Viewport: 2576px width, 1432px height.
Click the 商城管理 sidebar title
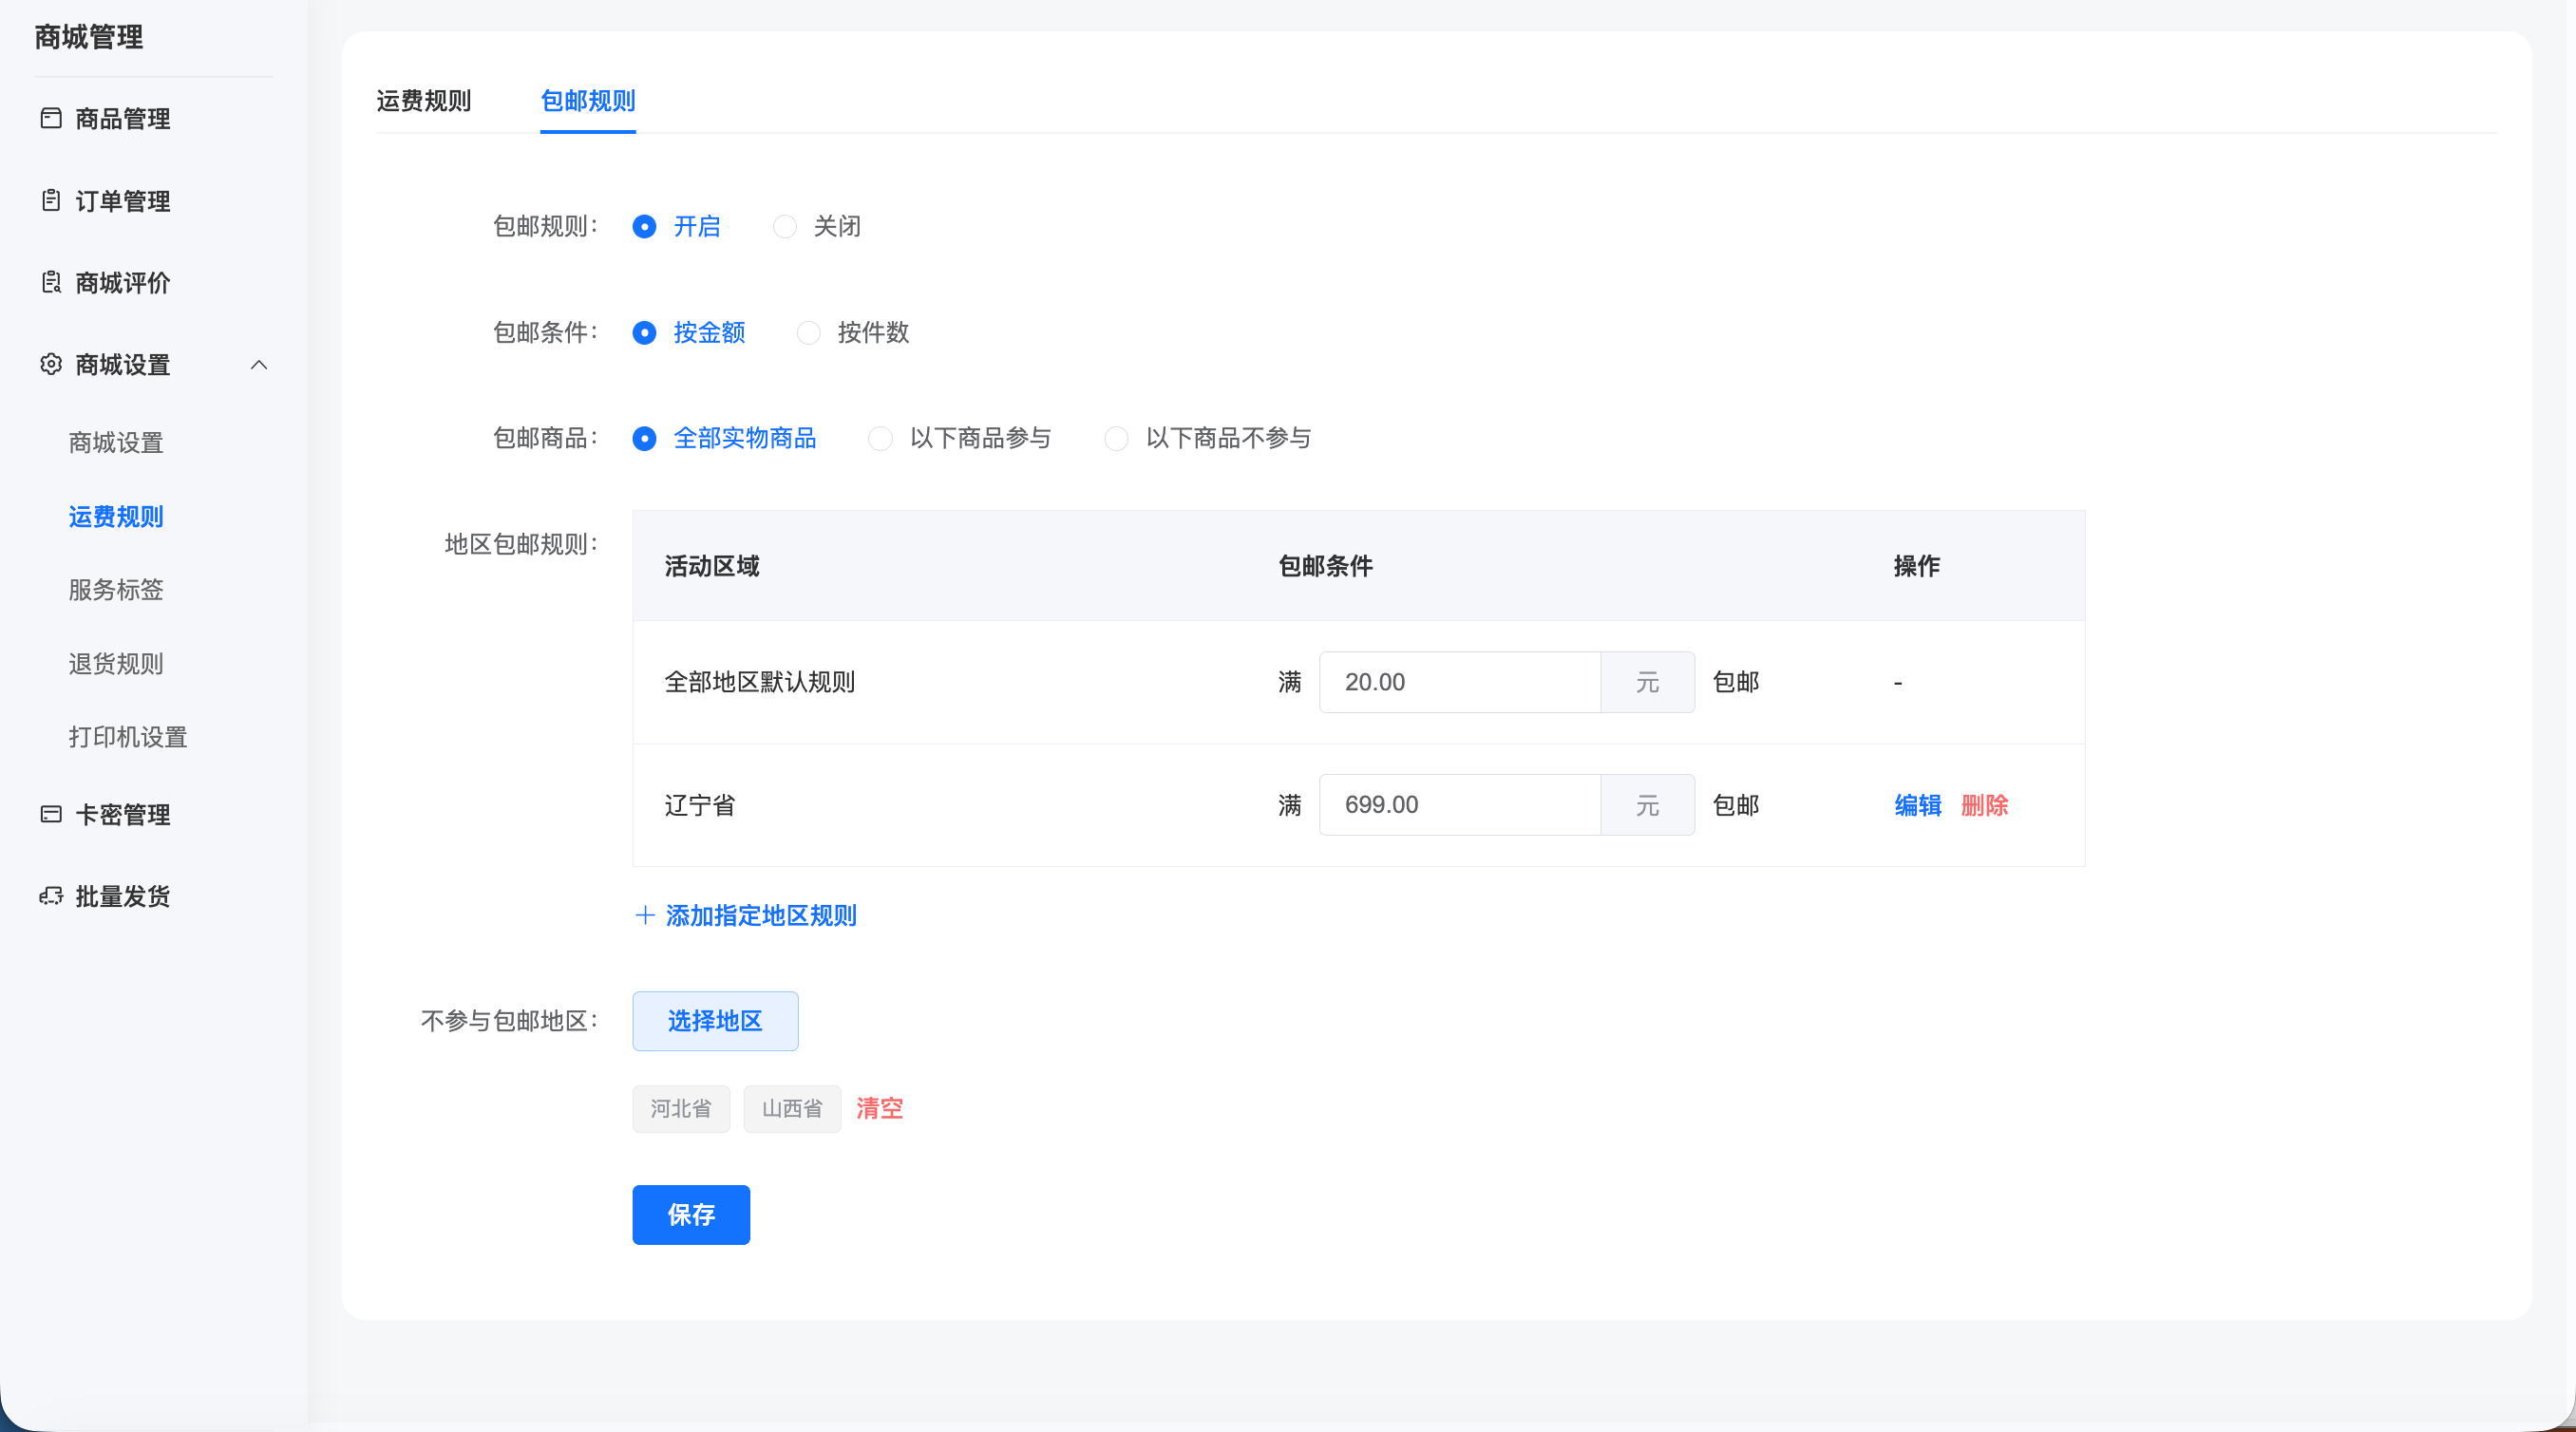89,37
